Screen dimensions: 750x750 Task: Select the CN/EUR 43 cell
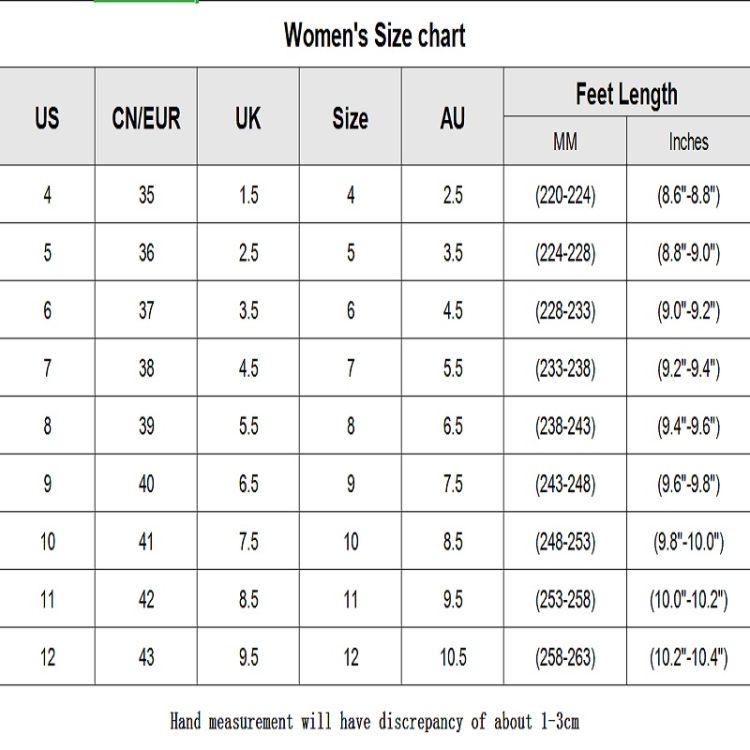(146, 658)
